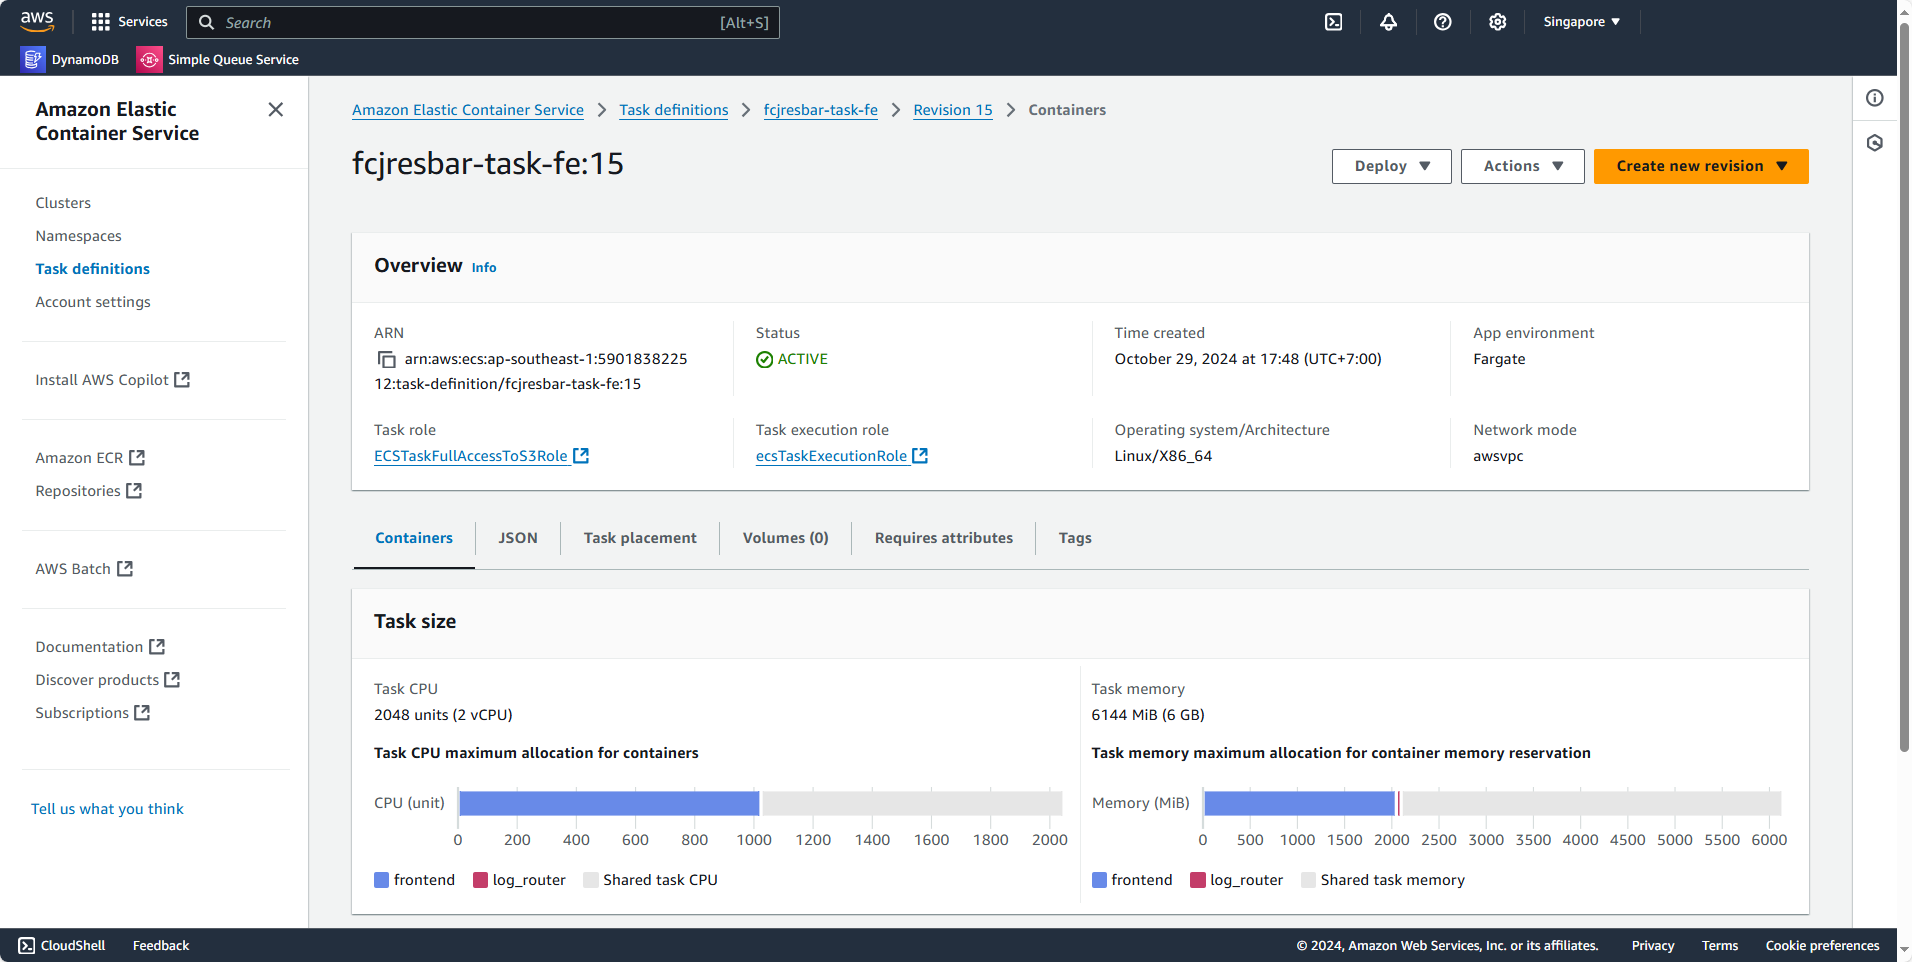Go to Namespaces in the sidebar
The image size is (1912, 962).
78,236
